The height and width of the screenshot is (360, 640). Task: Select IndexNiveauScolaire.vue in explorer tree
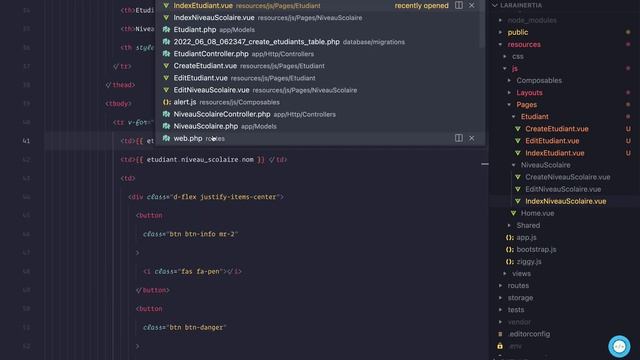565,201
